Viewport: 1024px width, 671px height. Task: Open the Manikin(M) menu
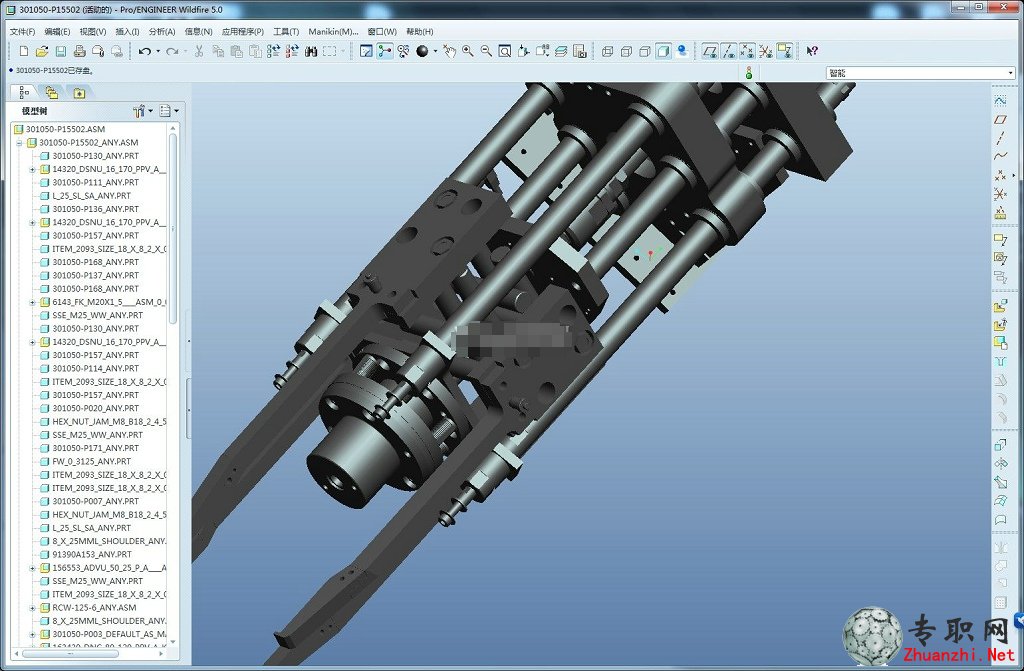333,31
